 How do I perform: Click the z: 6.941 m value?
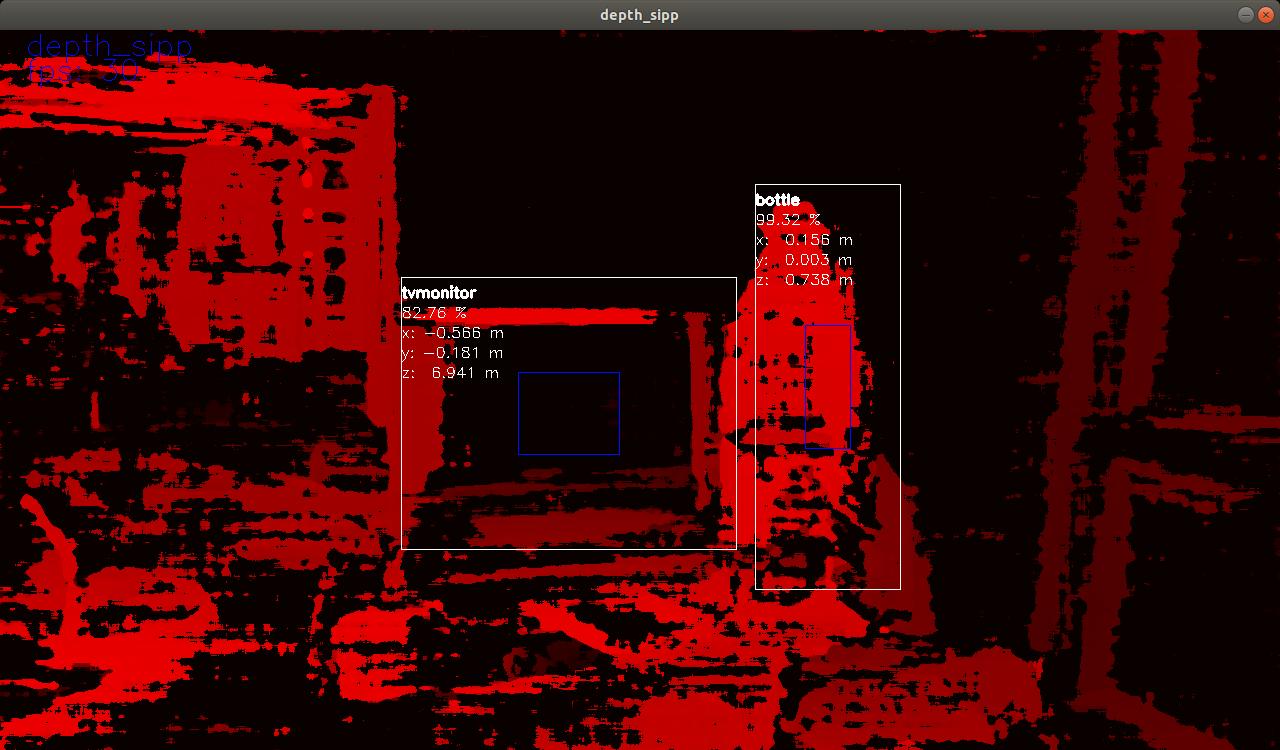coord(451,373)
